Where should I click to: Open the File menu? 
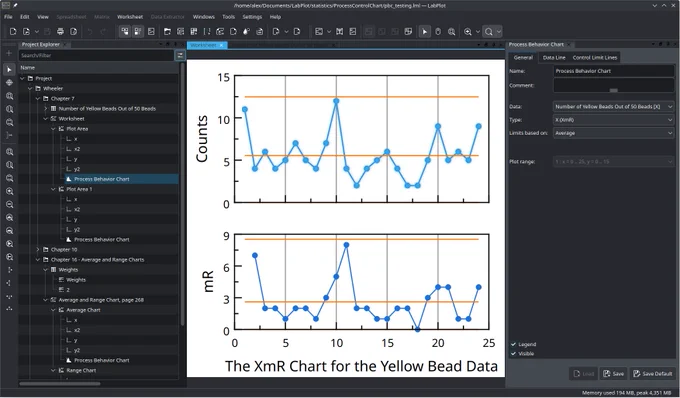coord(8,17)
